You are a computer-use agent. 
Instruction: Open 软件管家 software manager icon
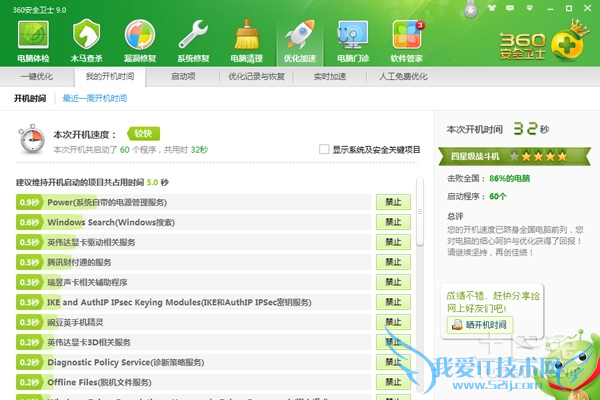coord(407,41)
